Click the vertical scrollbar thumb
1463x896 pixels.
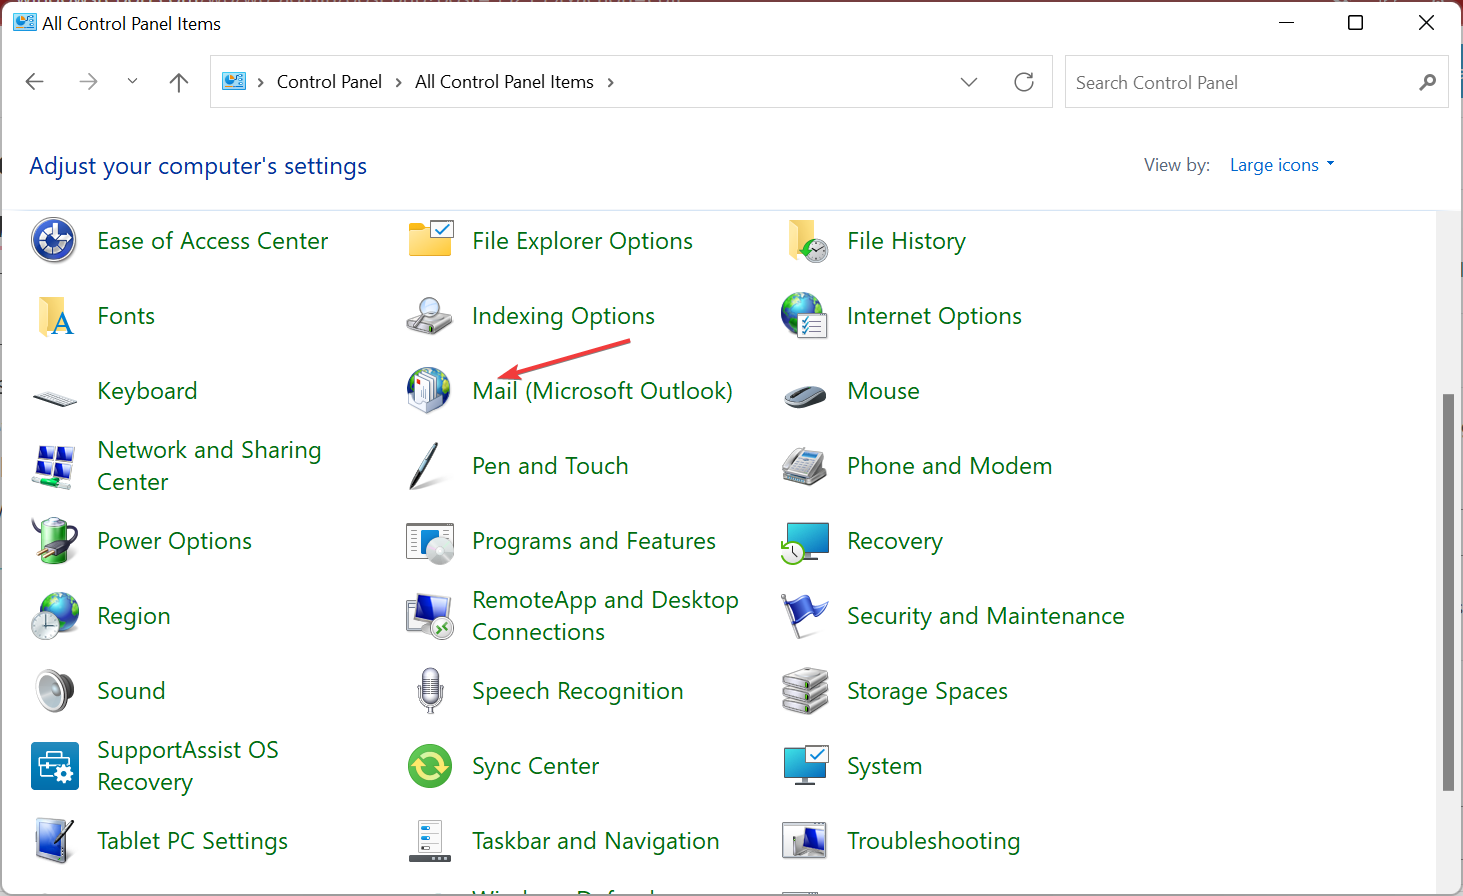1448,592
